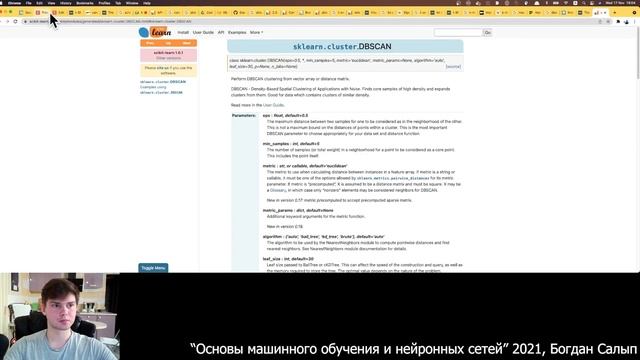Image resolution: width=640 pixels, height=360 pixels.
Task: Open the Chrome Bookmarks menu
Action: (x=85, y=3)
